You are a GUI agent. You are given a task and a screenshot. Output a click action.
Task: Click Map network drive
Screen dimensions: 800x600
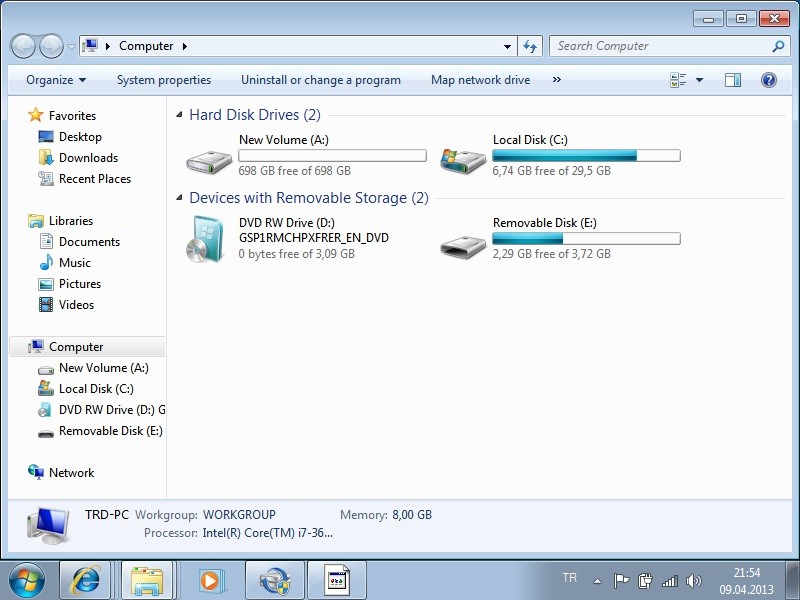click(x=480, y=80)
